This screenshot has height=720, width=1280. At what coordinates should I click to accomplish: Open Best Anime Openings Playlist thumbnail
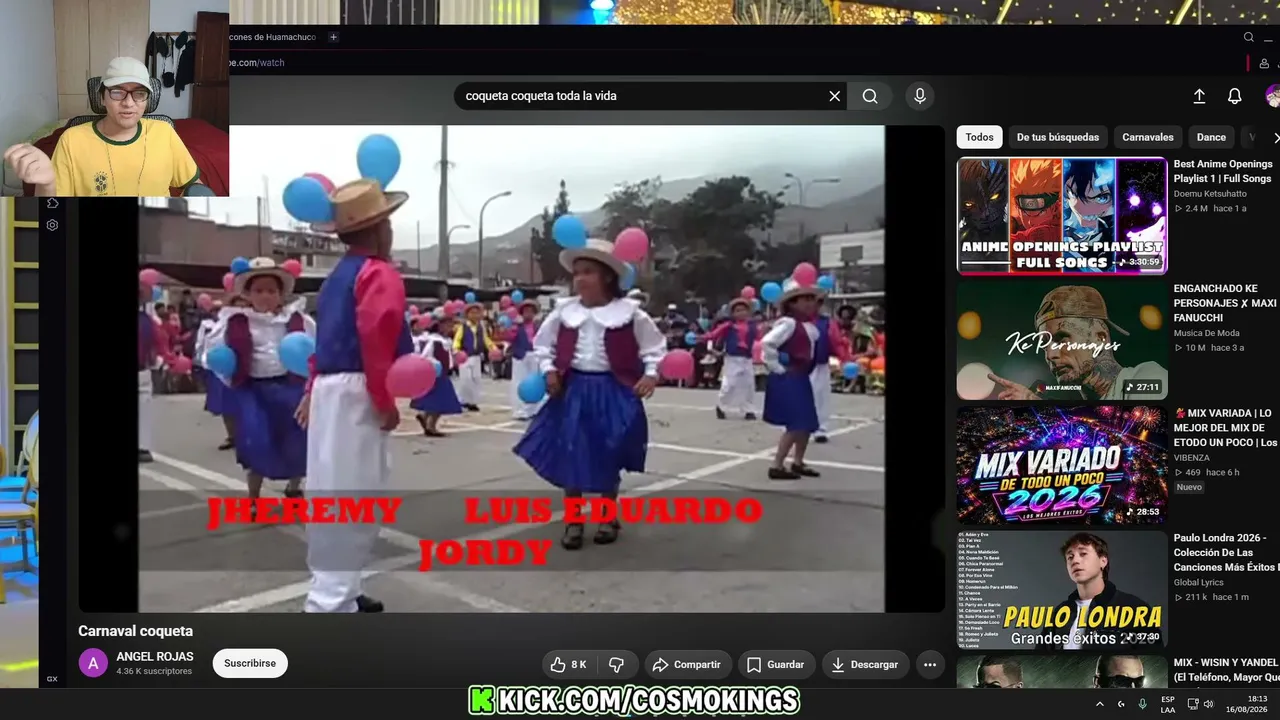tap(1062, 216)
